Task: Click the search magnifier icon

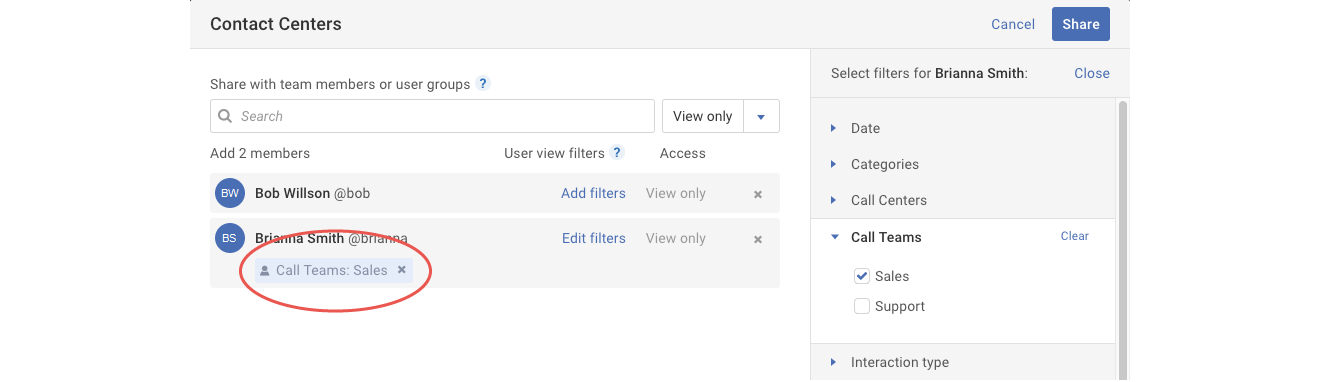Action: [225, 116]
